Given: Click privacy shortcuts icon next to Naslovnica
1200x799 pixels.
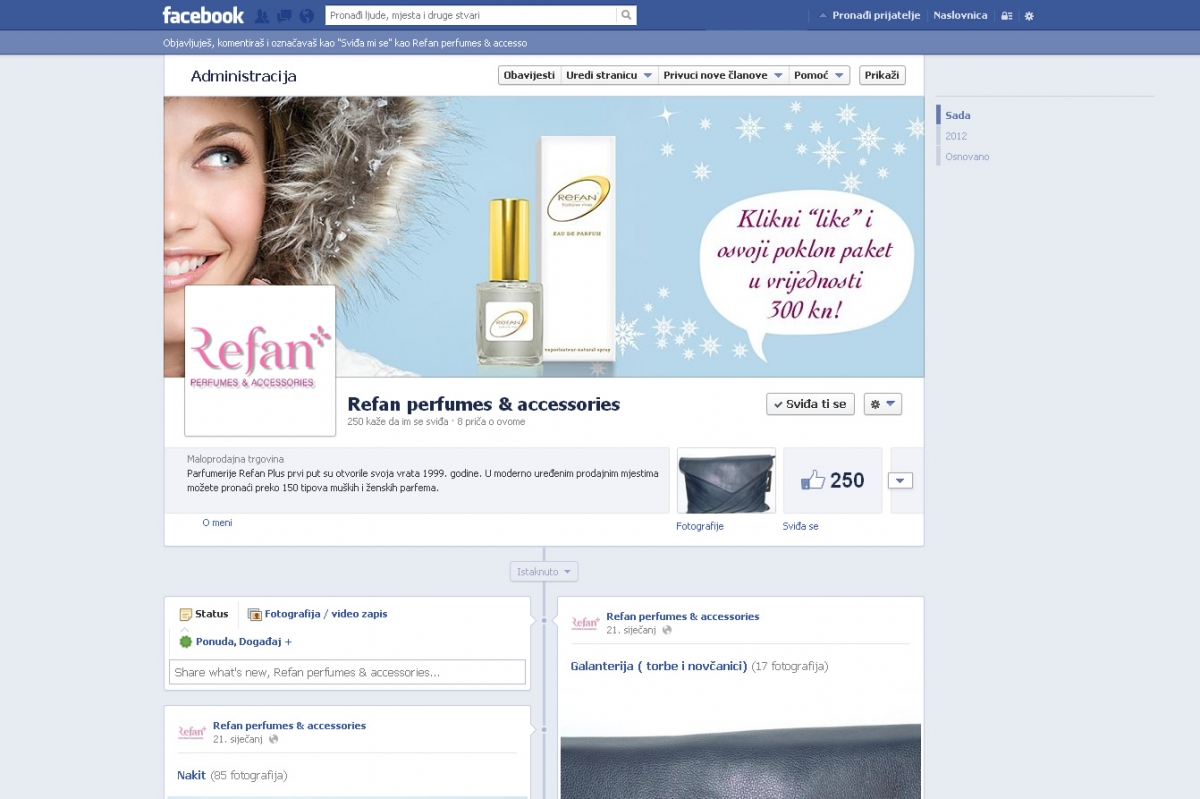Looking at the screenshot, I should 1006,16.
